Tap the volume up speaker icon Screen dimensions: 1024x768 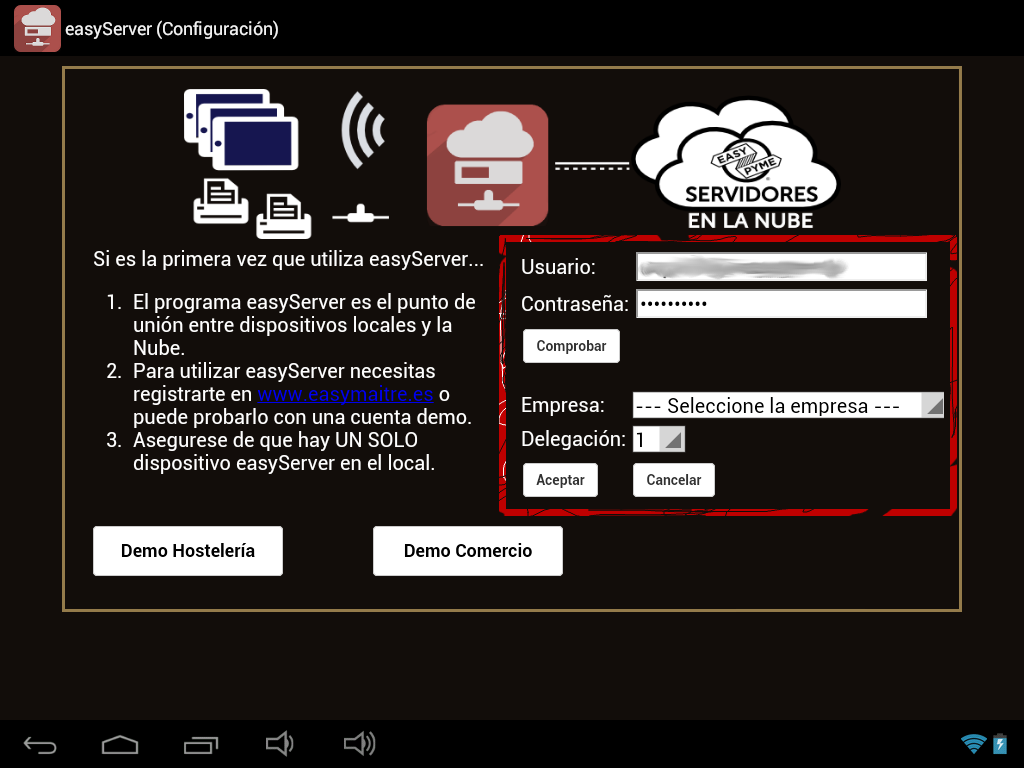(360, 744)
